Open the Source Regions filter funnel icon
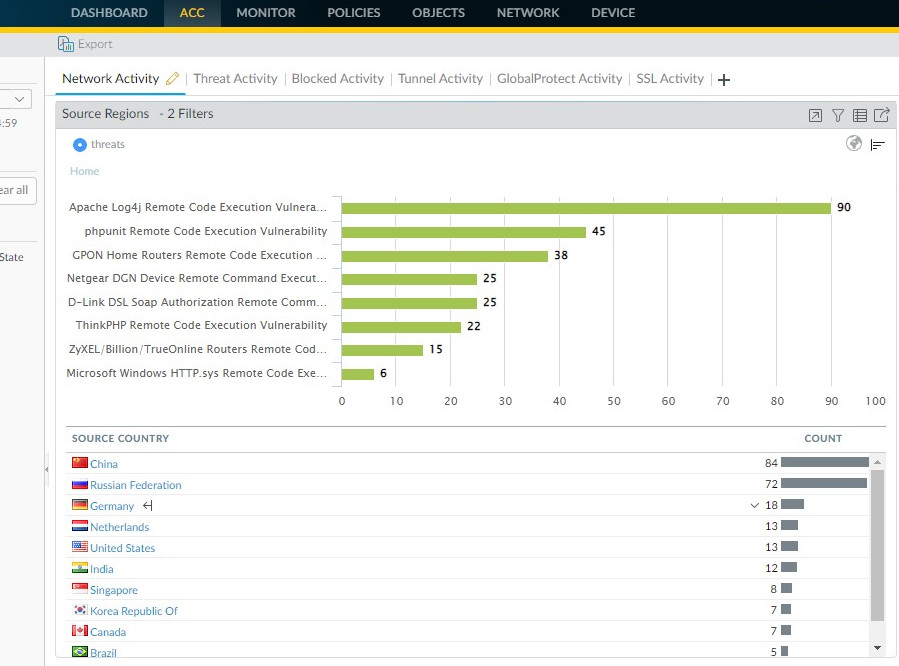 coord(838,115)
